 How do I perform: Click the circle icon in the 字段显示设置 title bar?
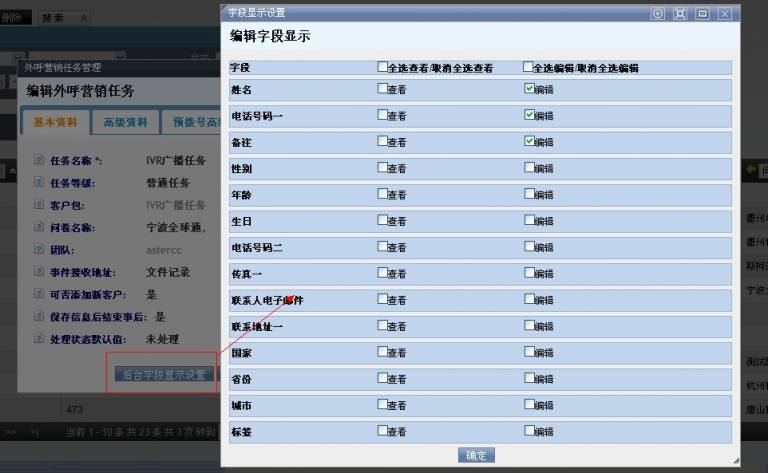[657, 13]
